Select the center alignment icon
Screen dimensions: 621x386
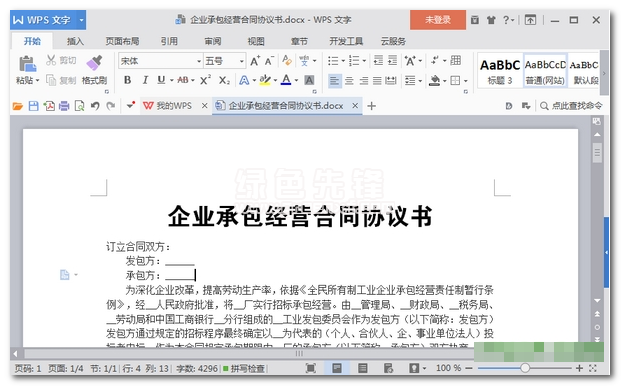click(x=349, y=81)
